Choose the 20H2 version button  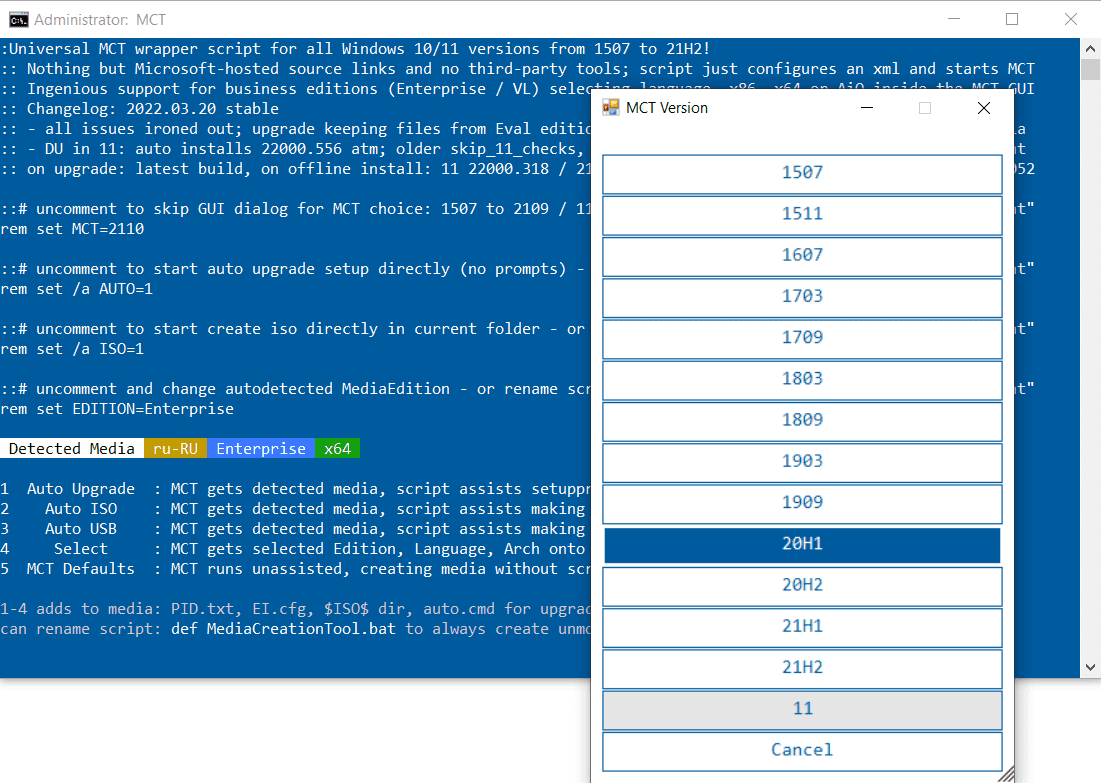click(x=802, y=586)
